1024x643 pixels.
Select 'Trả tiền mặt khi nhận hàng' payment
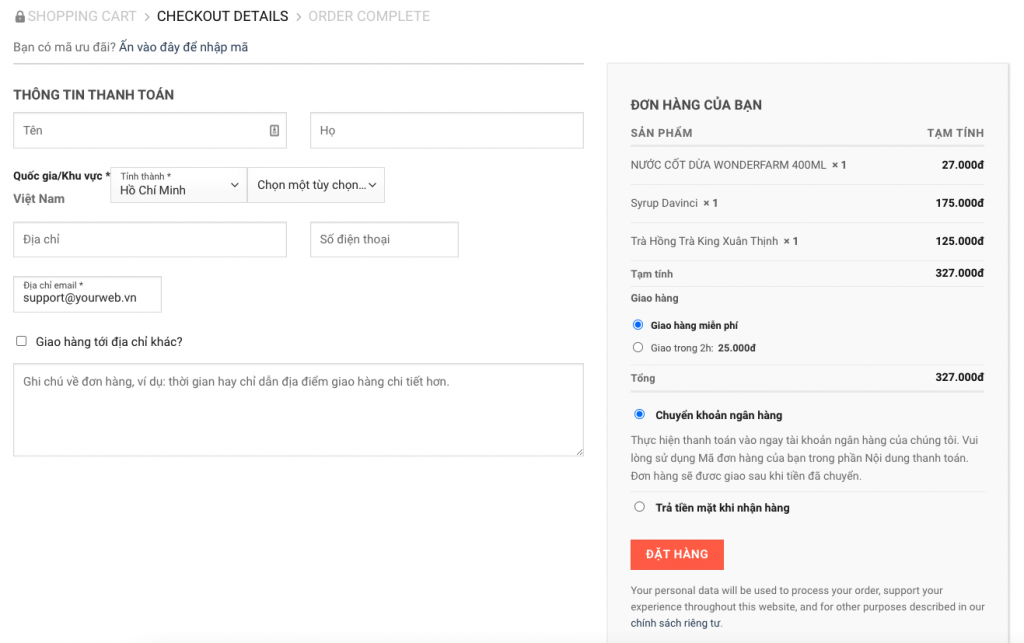pos(640,507)
